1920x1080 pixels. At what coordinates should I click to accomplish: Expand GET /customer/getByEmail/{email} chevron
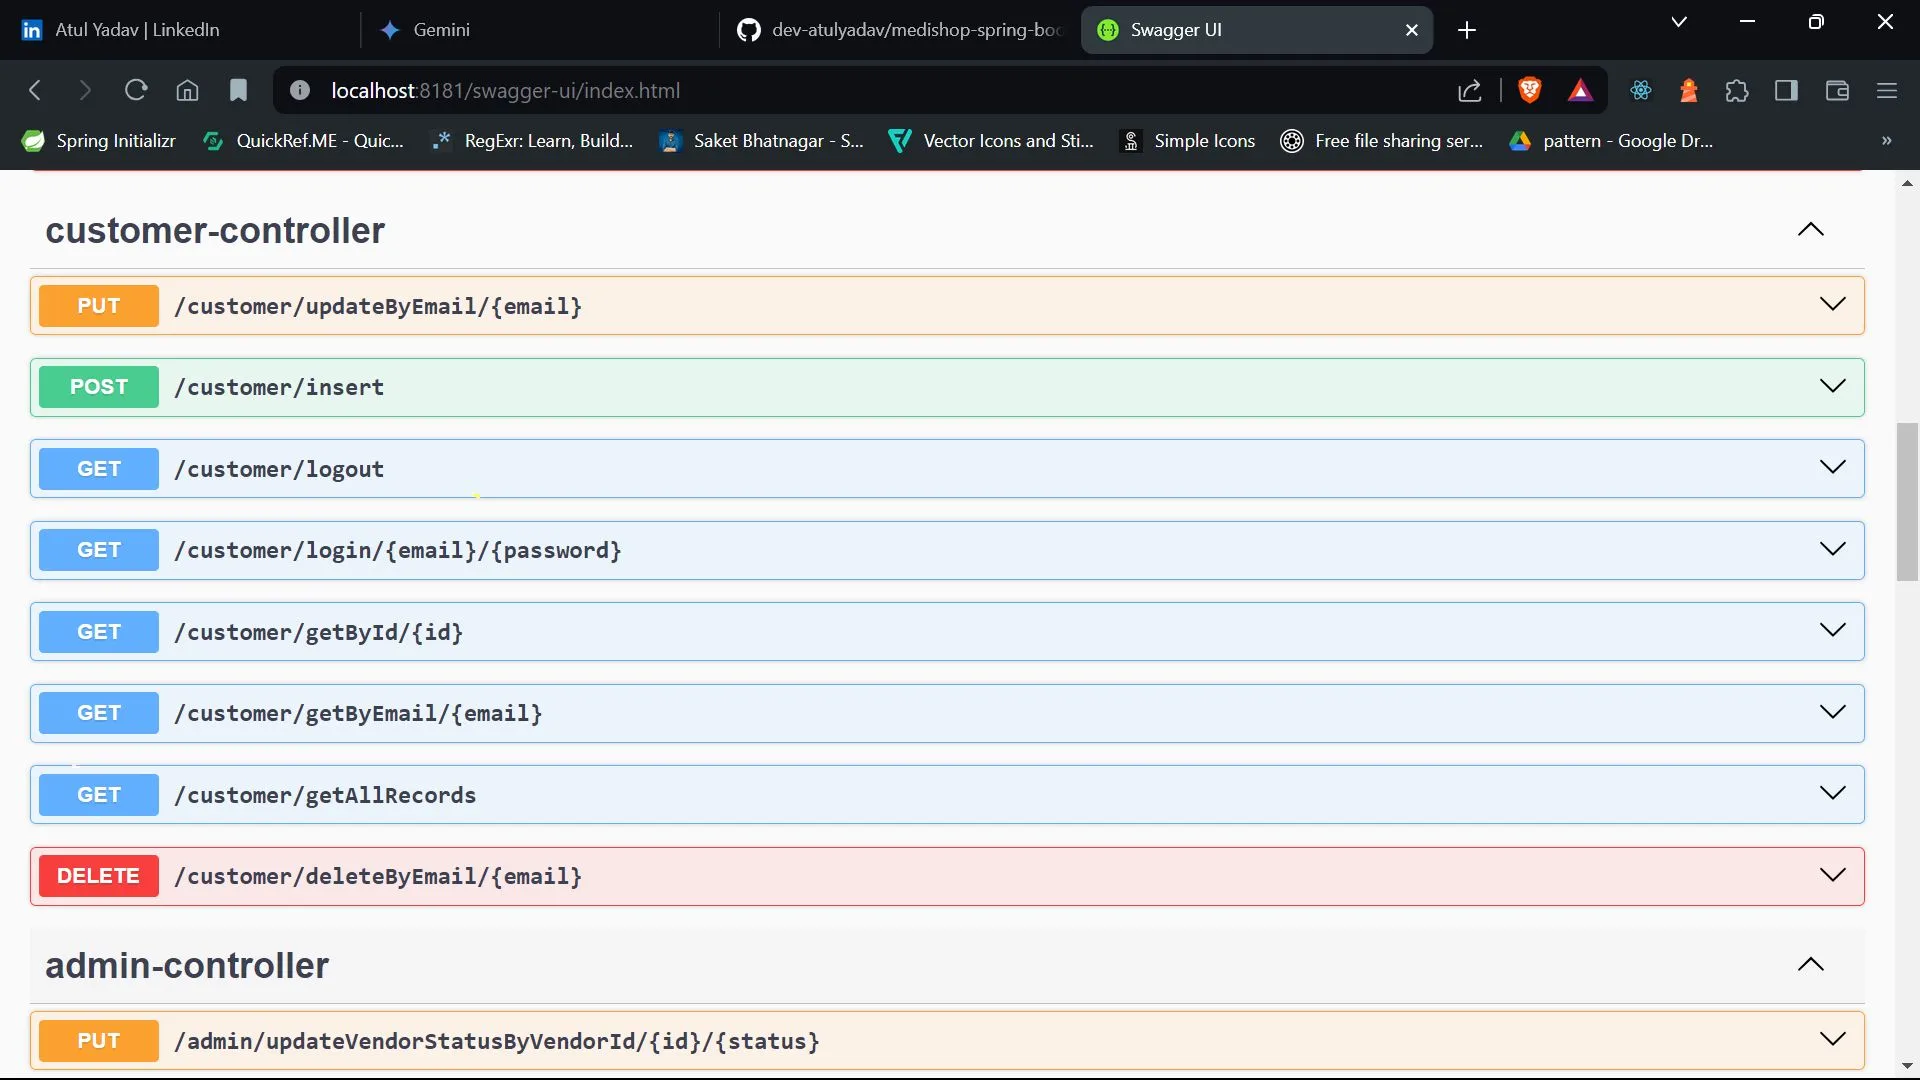1832,712
